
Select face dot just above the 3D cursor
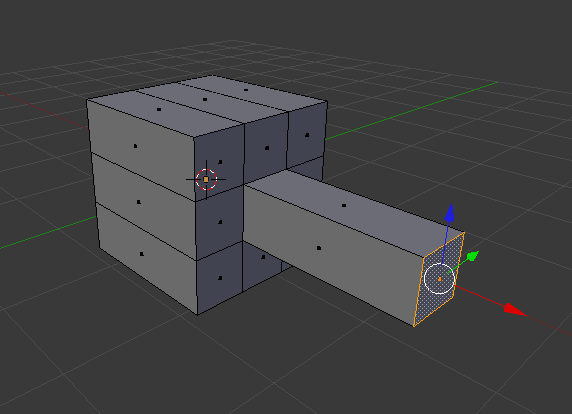tap(220, 162)
